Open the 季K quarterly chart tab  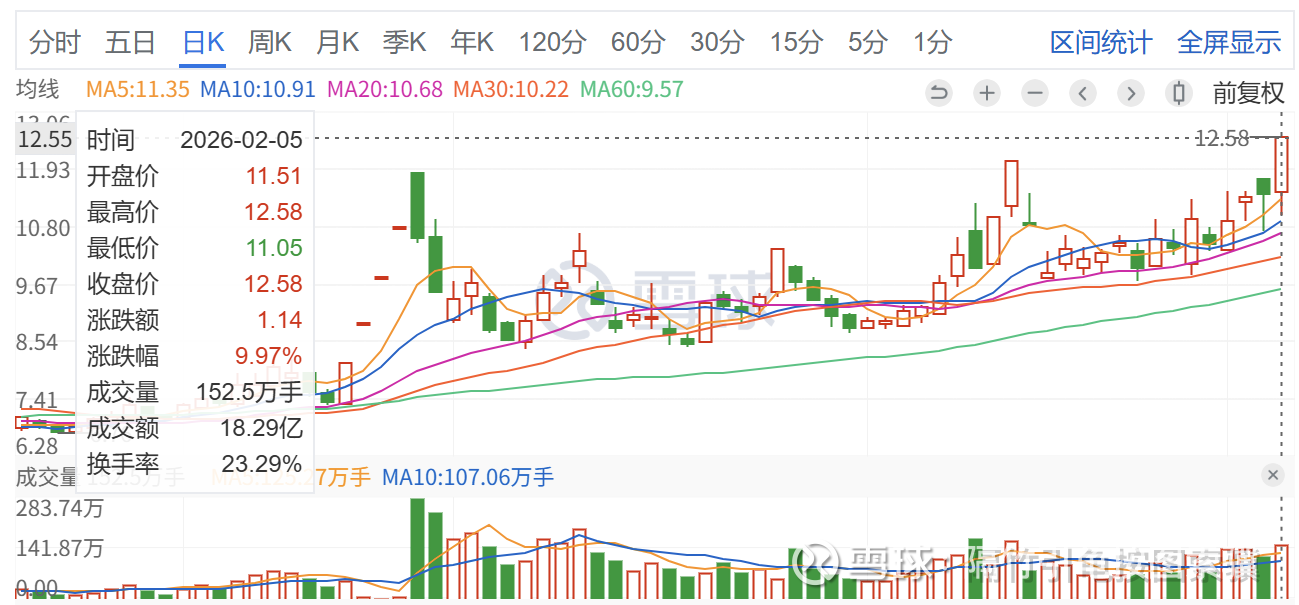(x=404, y=42)
